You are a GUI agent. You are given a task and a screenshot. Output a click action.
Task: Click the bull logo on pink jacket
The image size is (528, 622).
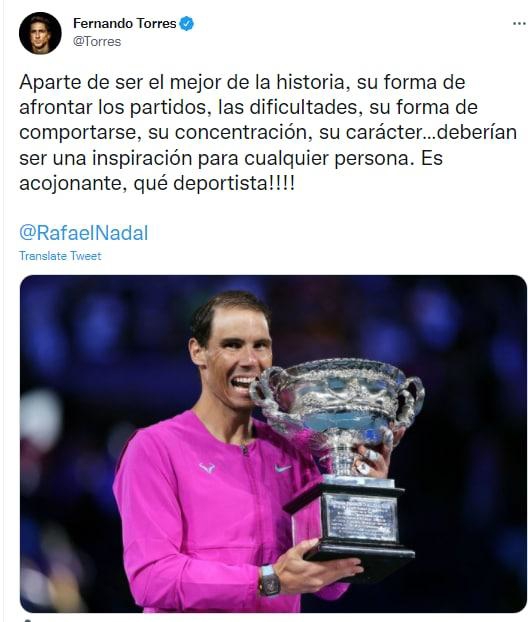click(x=207, y=468)
